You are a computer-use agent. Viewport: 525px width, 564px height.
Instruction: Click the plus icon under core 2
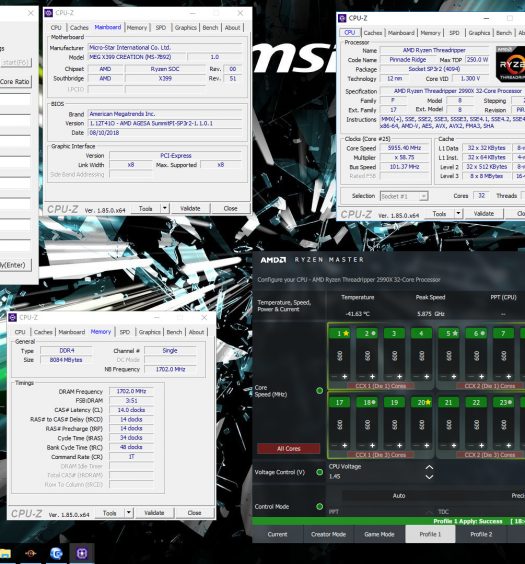click(x=372, y=377)
